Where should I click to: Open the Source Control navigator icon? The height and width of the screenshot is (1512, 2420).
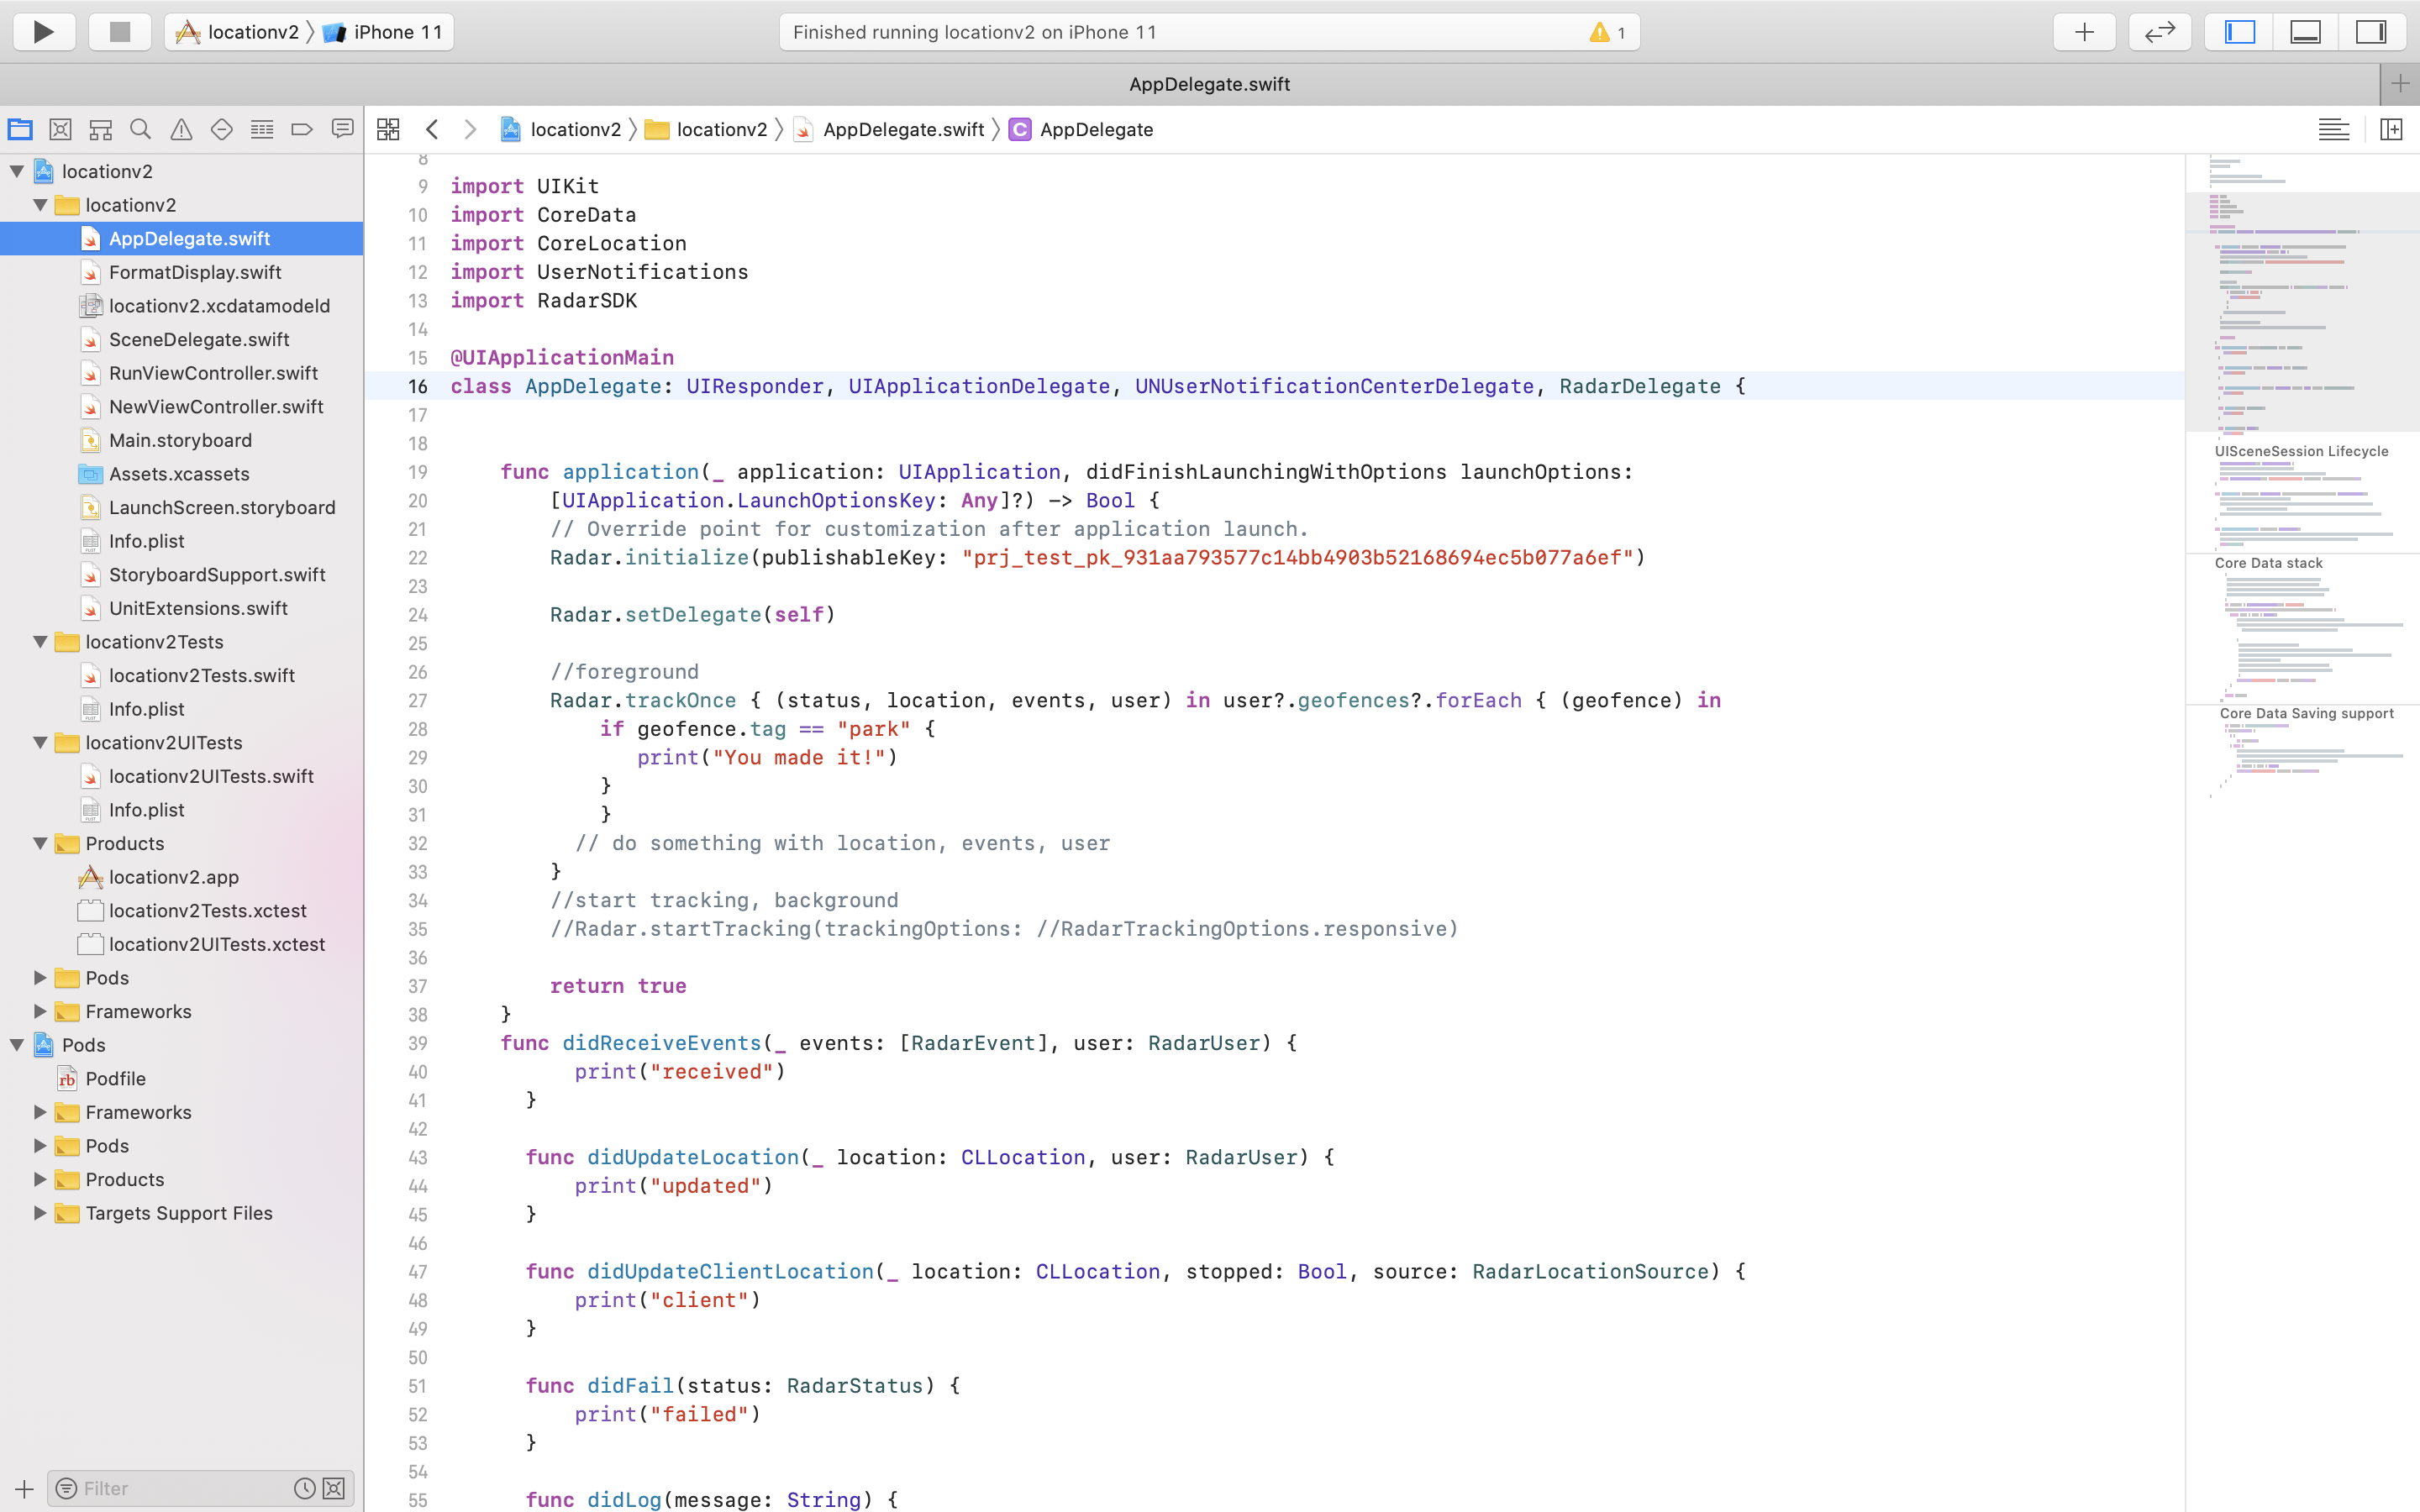(x=60, y=129)
